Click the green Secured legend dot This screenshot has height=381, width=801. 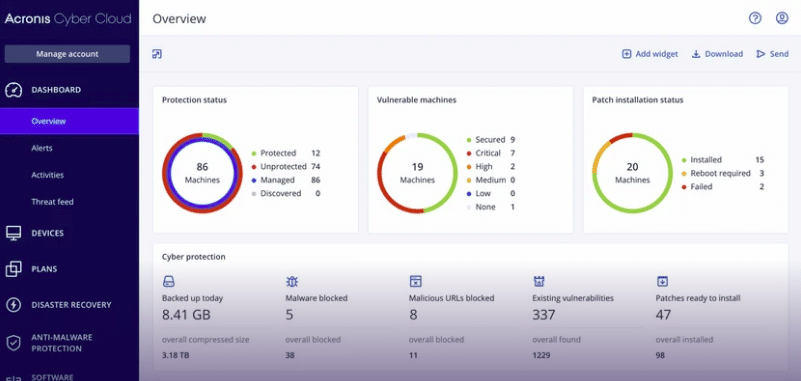468,140
